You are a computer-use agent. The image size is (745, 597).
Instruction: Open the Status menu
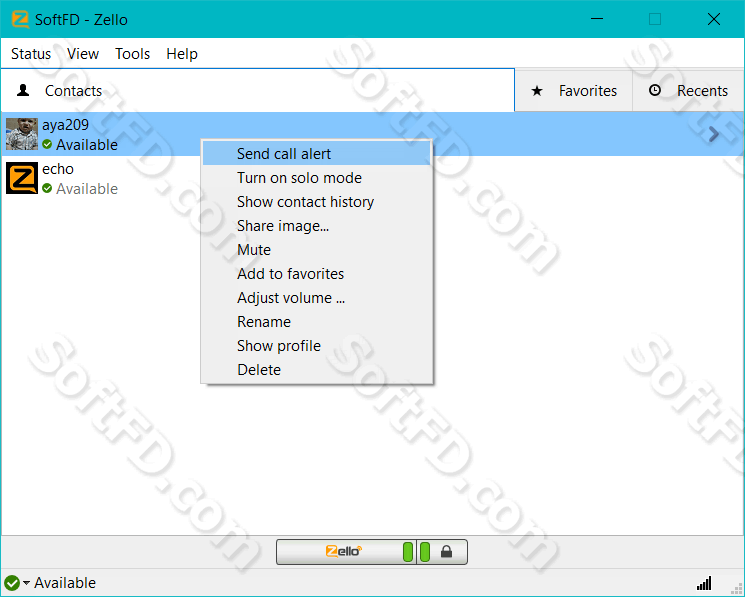[x=31, y=54]
